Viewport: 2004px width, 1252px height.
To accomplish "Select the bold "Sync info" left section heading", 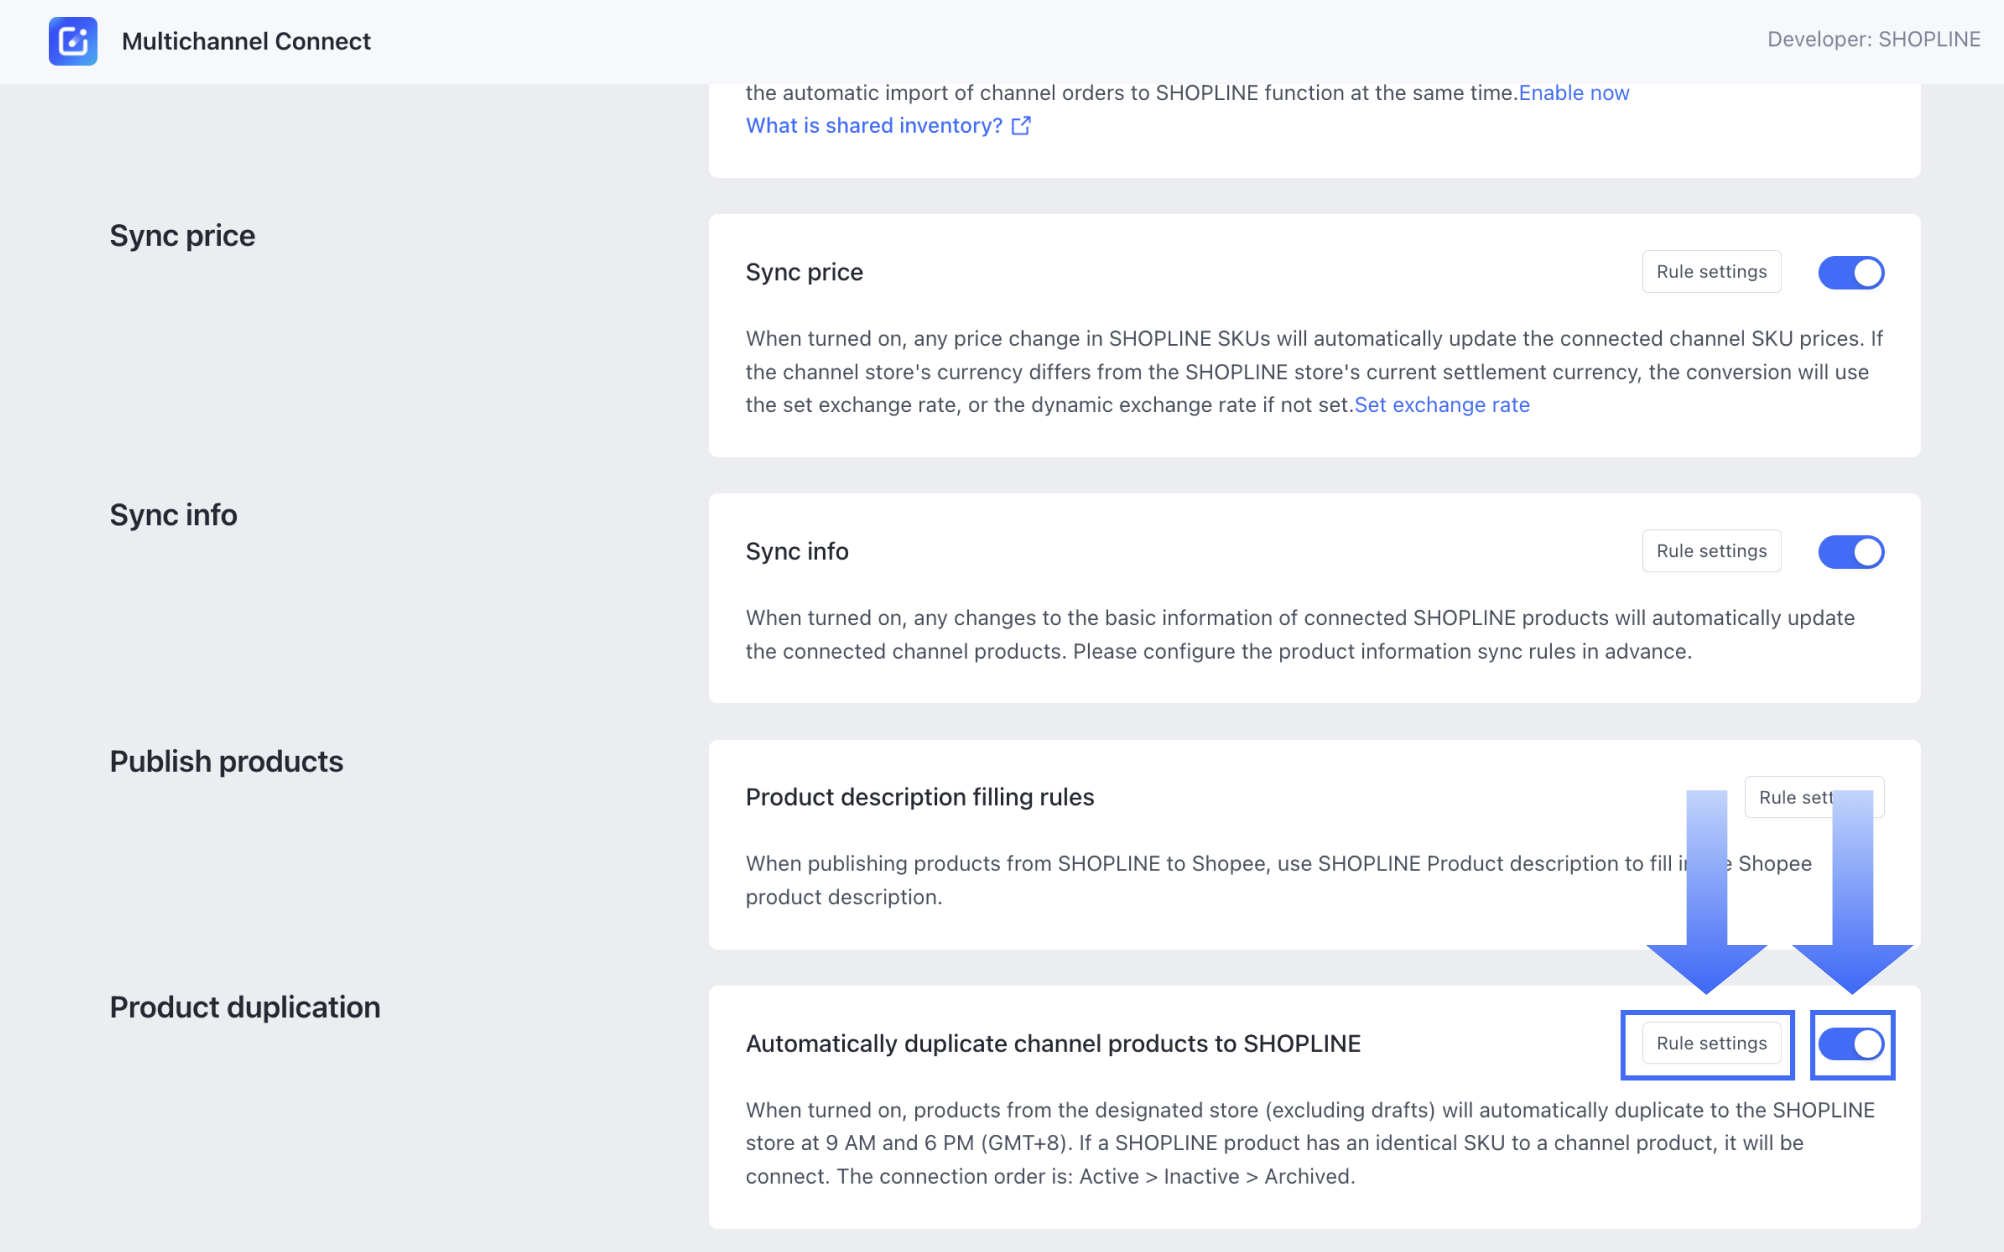I will click(x=173, y=515).
